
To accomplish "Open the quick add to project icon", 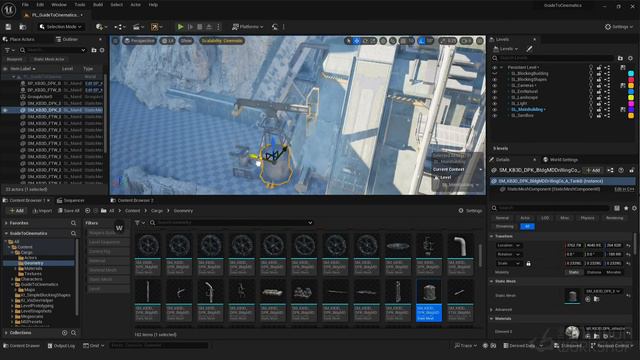I will click(x=101, y=27).
